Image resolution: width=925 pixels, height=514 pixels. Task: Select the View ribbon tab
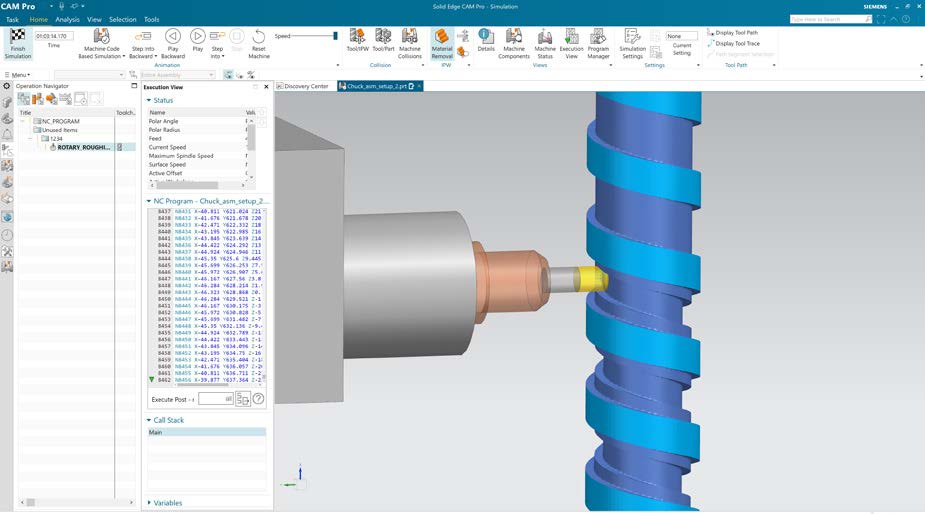click(x=94, y=19)
